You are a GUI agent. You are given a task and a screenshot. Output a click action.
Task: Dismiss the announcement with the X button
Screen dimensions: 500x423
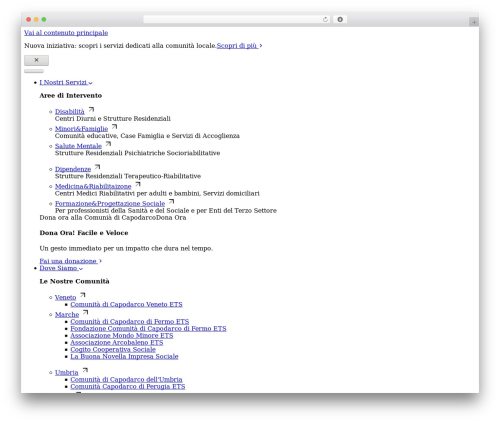pyautogui.click(x=36, y=60)
